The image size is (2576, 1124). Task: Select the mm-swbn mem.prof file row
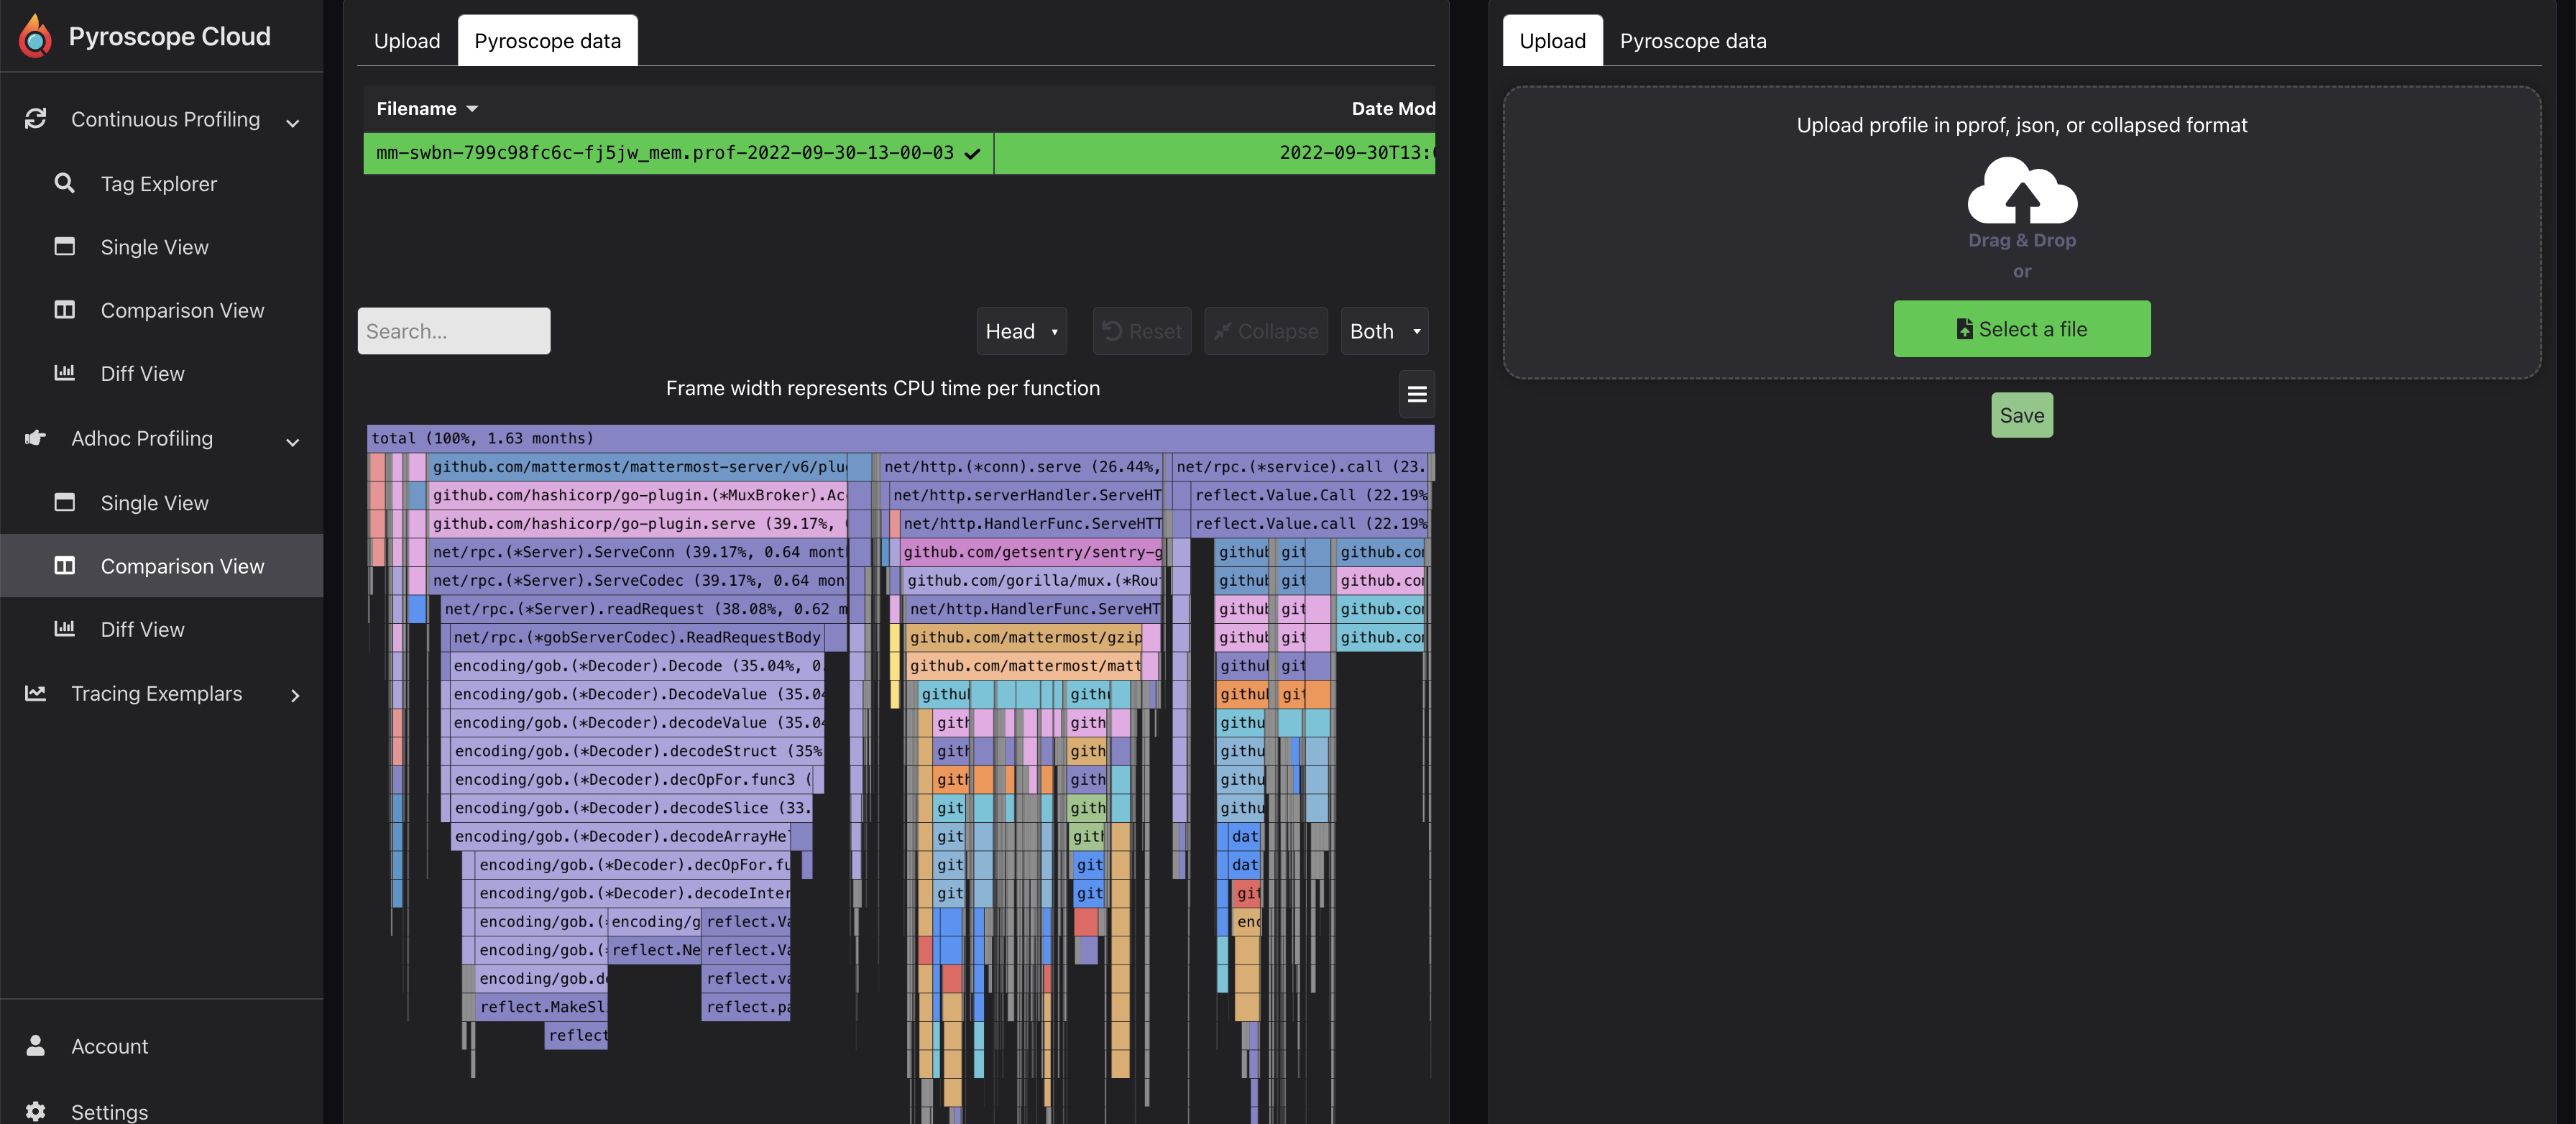pos(899,154)
